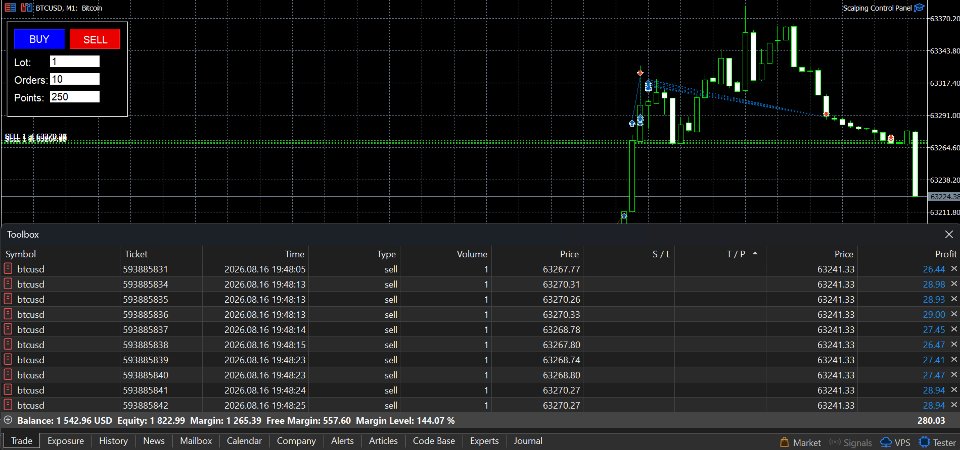Close position with ticket 593885831

click(x=954, y=269)
